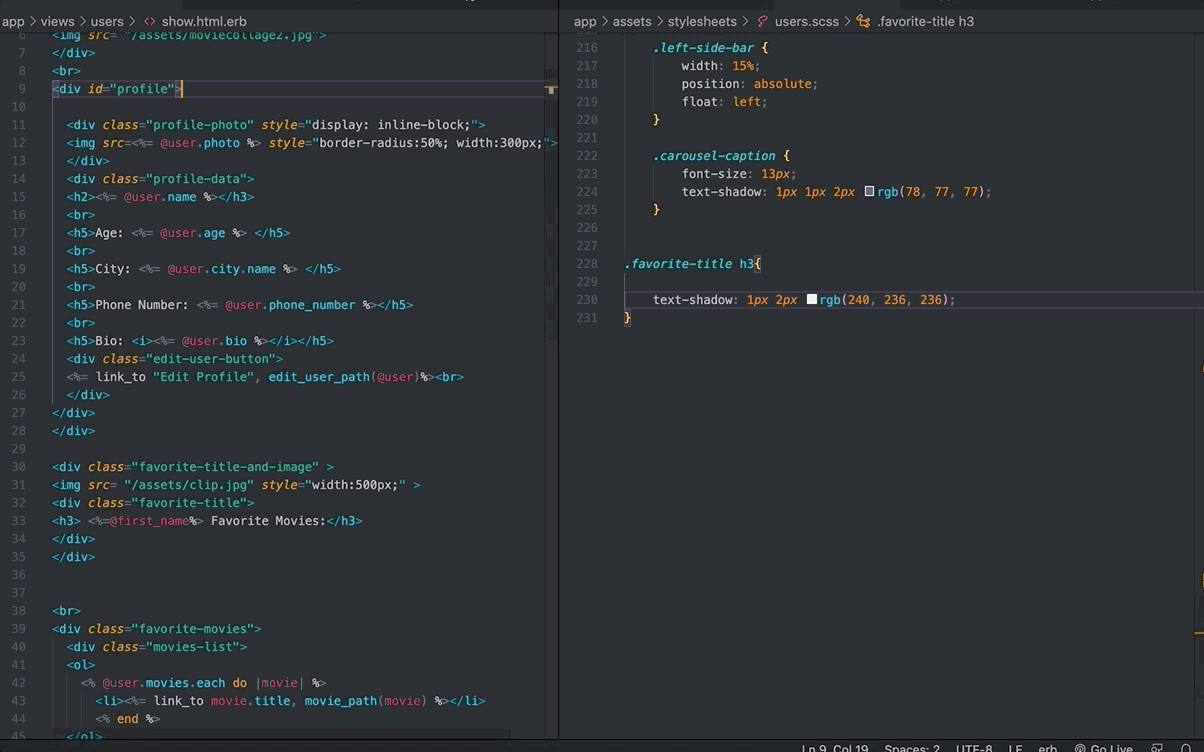Click 'Phone Number:' text on line 21

pos(142,305)
